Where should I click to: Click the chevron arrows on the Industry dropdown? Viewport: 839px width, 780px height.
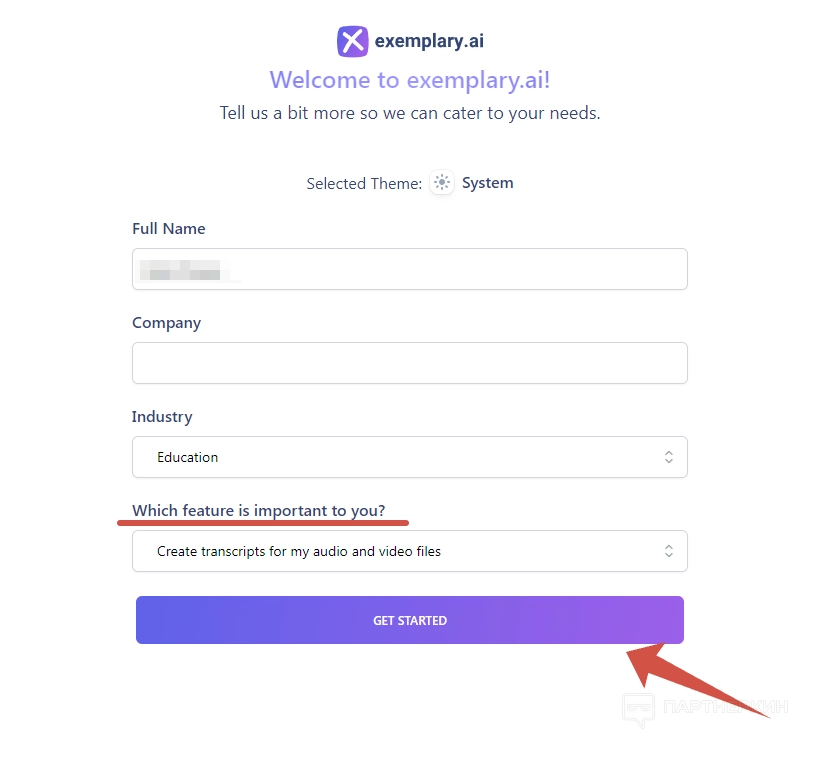pyautogui.click(x=668, y=457)
